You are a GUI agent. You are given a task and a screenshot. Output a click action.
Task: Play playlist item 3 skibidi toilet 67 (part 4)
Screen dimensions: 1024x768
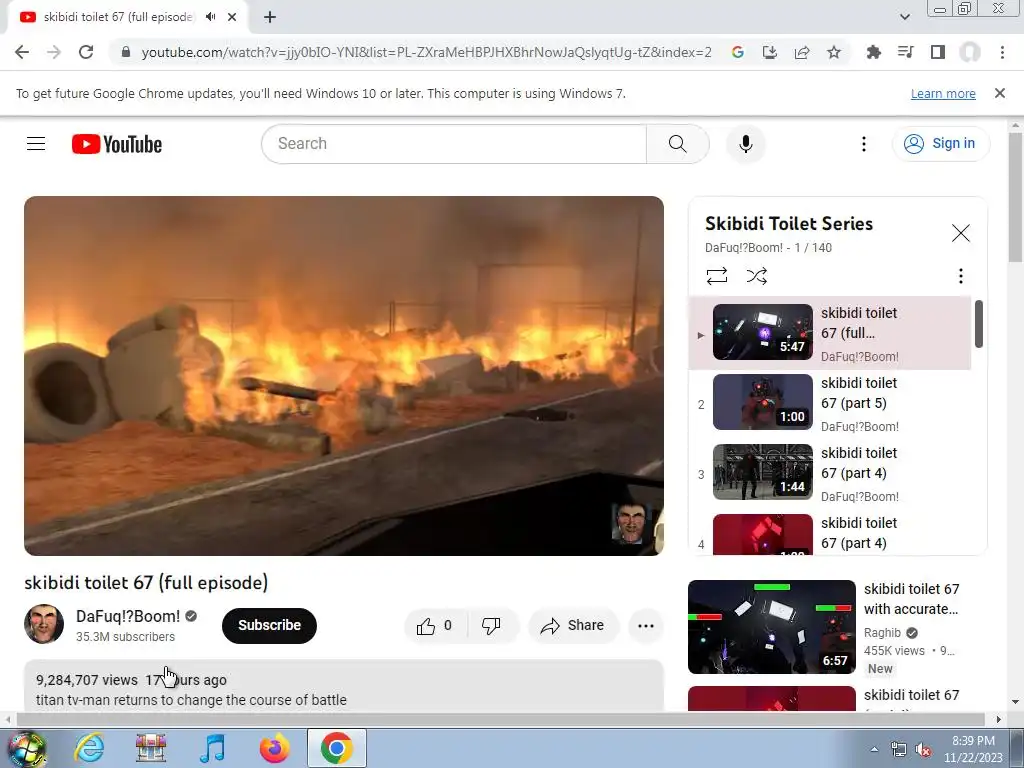[x=830, y=472]
